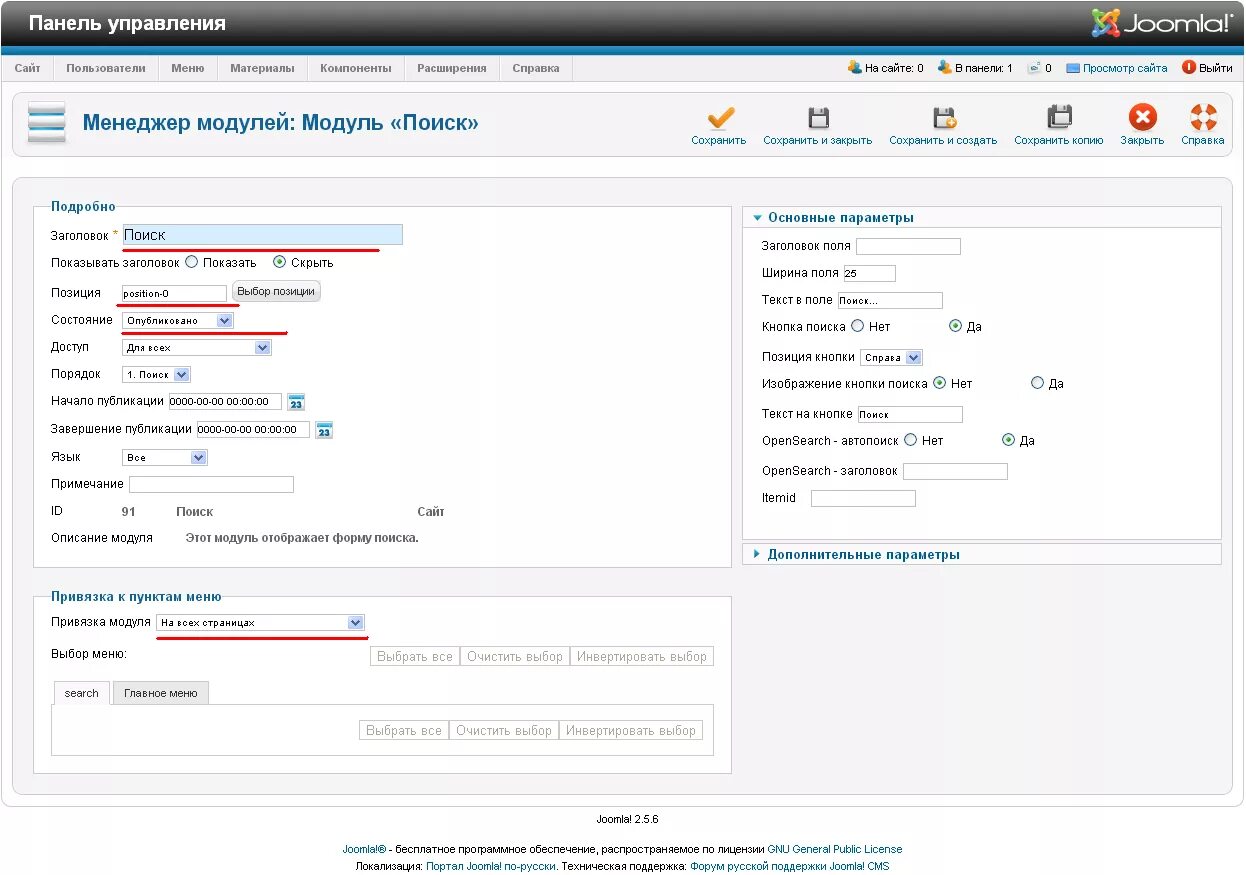Click the Текст в поле input
This screenshot has width=1246, height=875.
[890, 300]
